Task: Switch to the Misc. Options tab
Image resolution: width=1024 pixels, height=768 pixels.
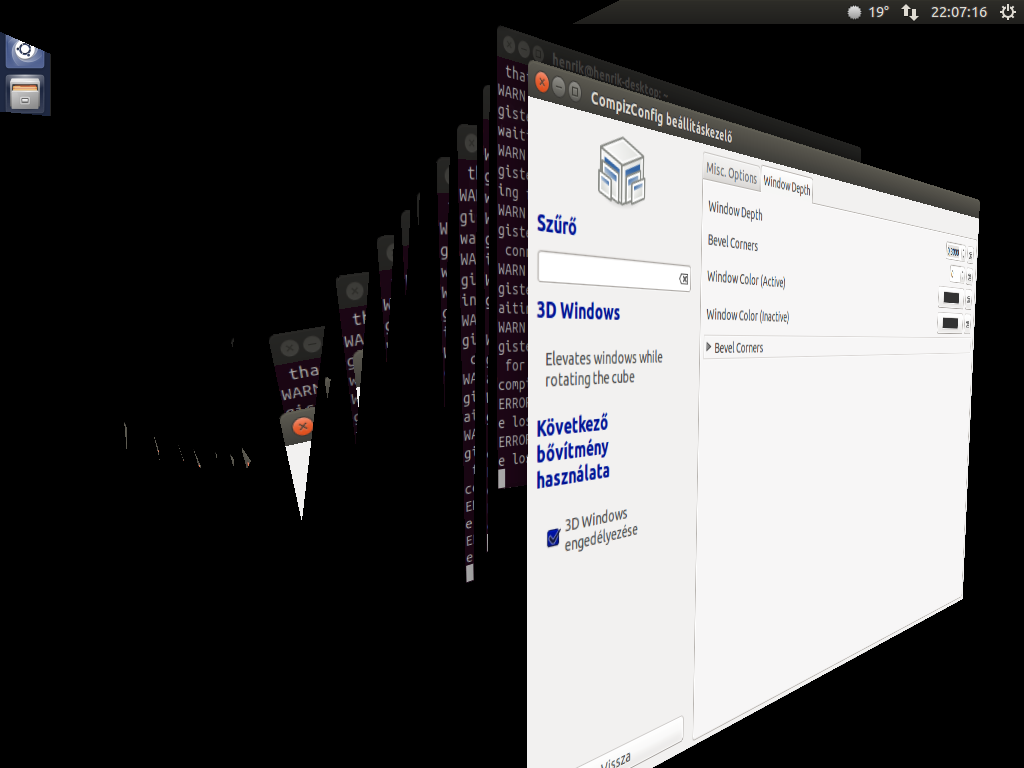Action: tap(731, 173)
